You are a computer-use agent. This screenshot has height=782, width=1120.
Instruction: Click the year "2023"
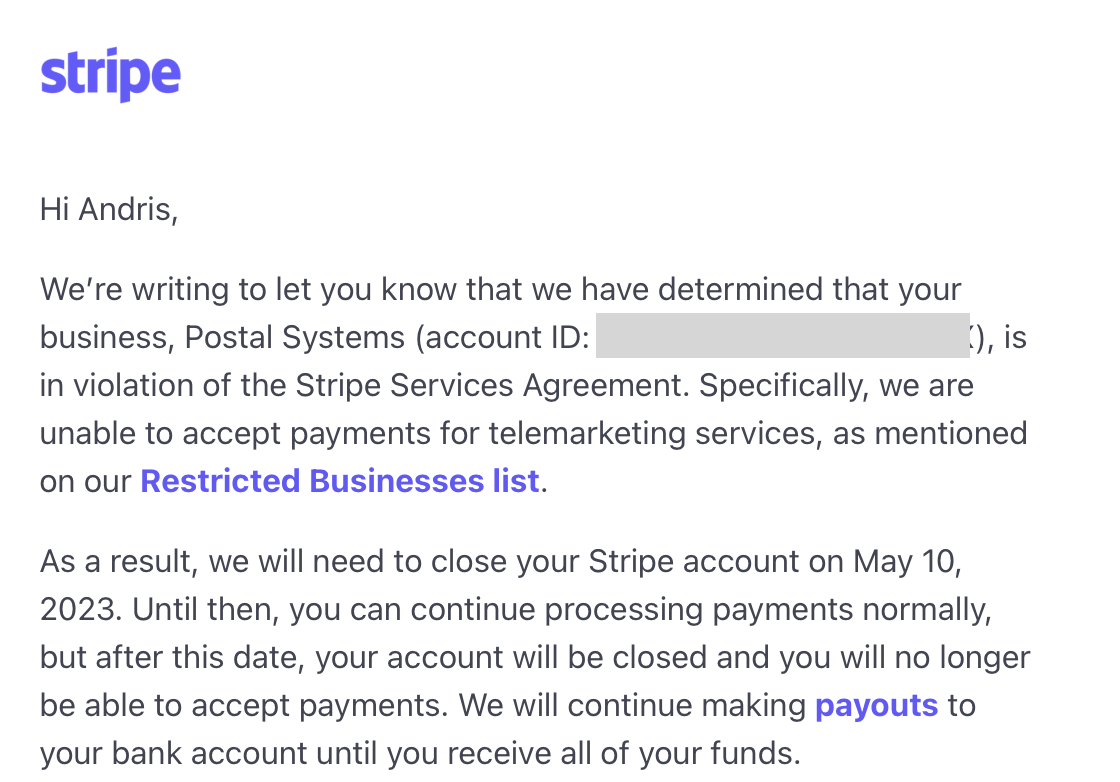[x=81, y=609]
